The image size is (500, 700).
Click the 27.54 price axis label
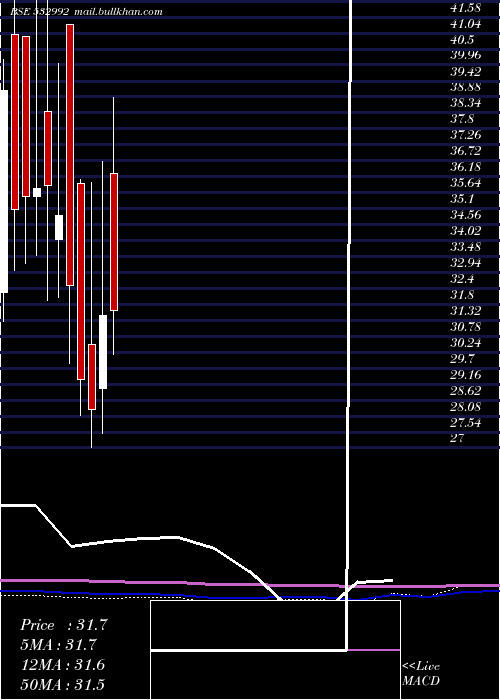tap(466, 422)
